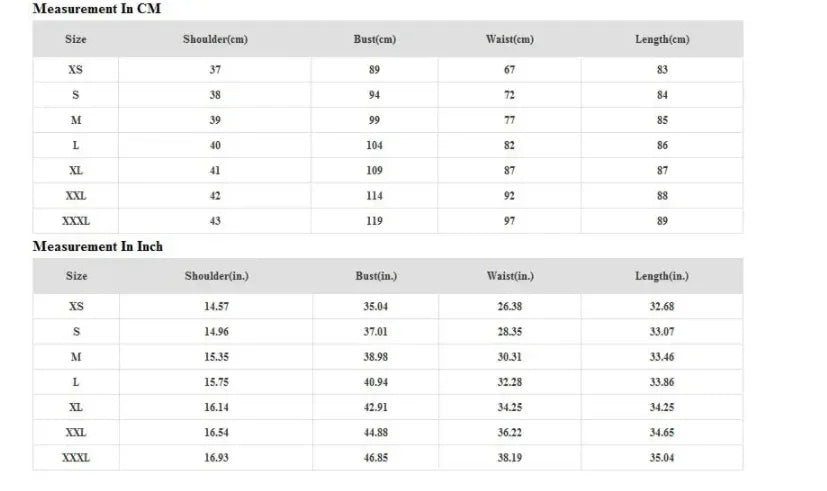This screenshot has width=827, height=491.
Task: Click the "Measurement In Inch" heading
Action: click(98, 246)
